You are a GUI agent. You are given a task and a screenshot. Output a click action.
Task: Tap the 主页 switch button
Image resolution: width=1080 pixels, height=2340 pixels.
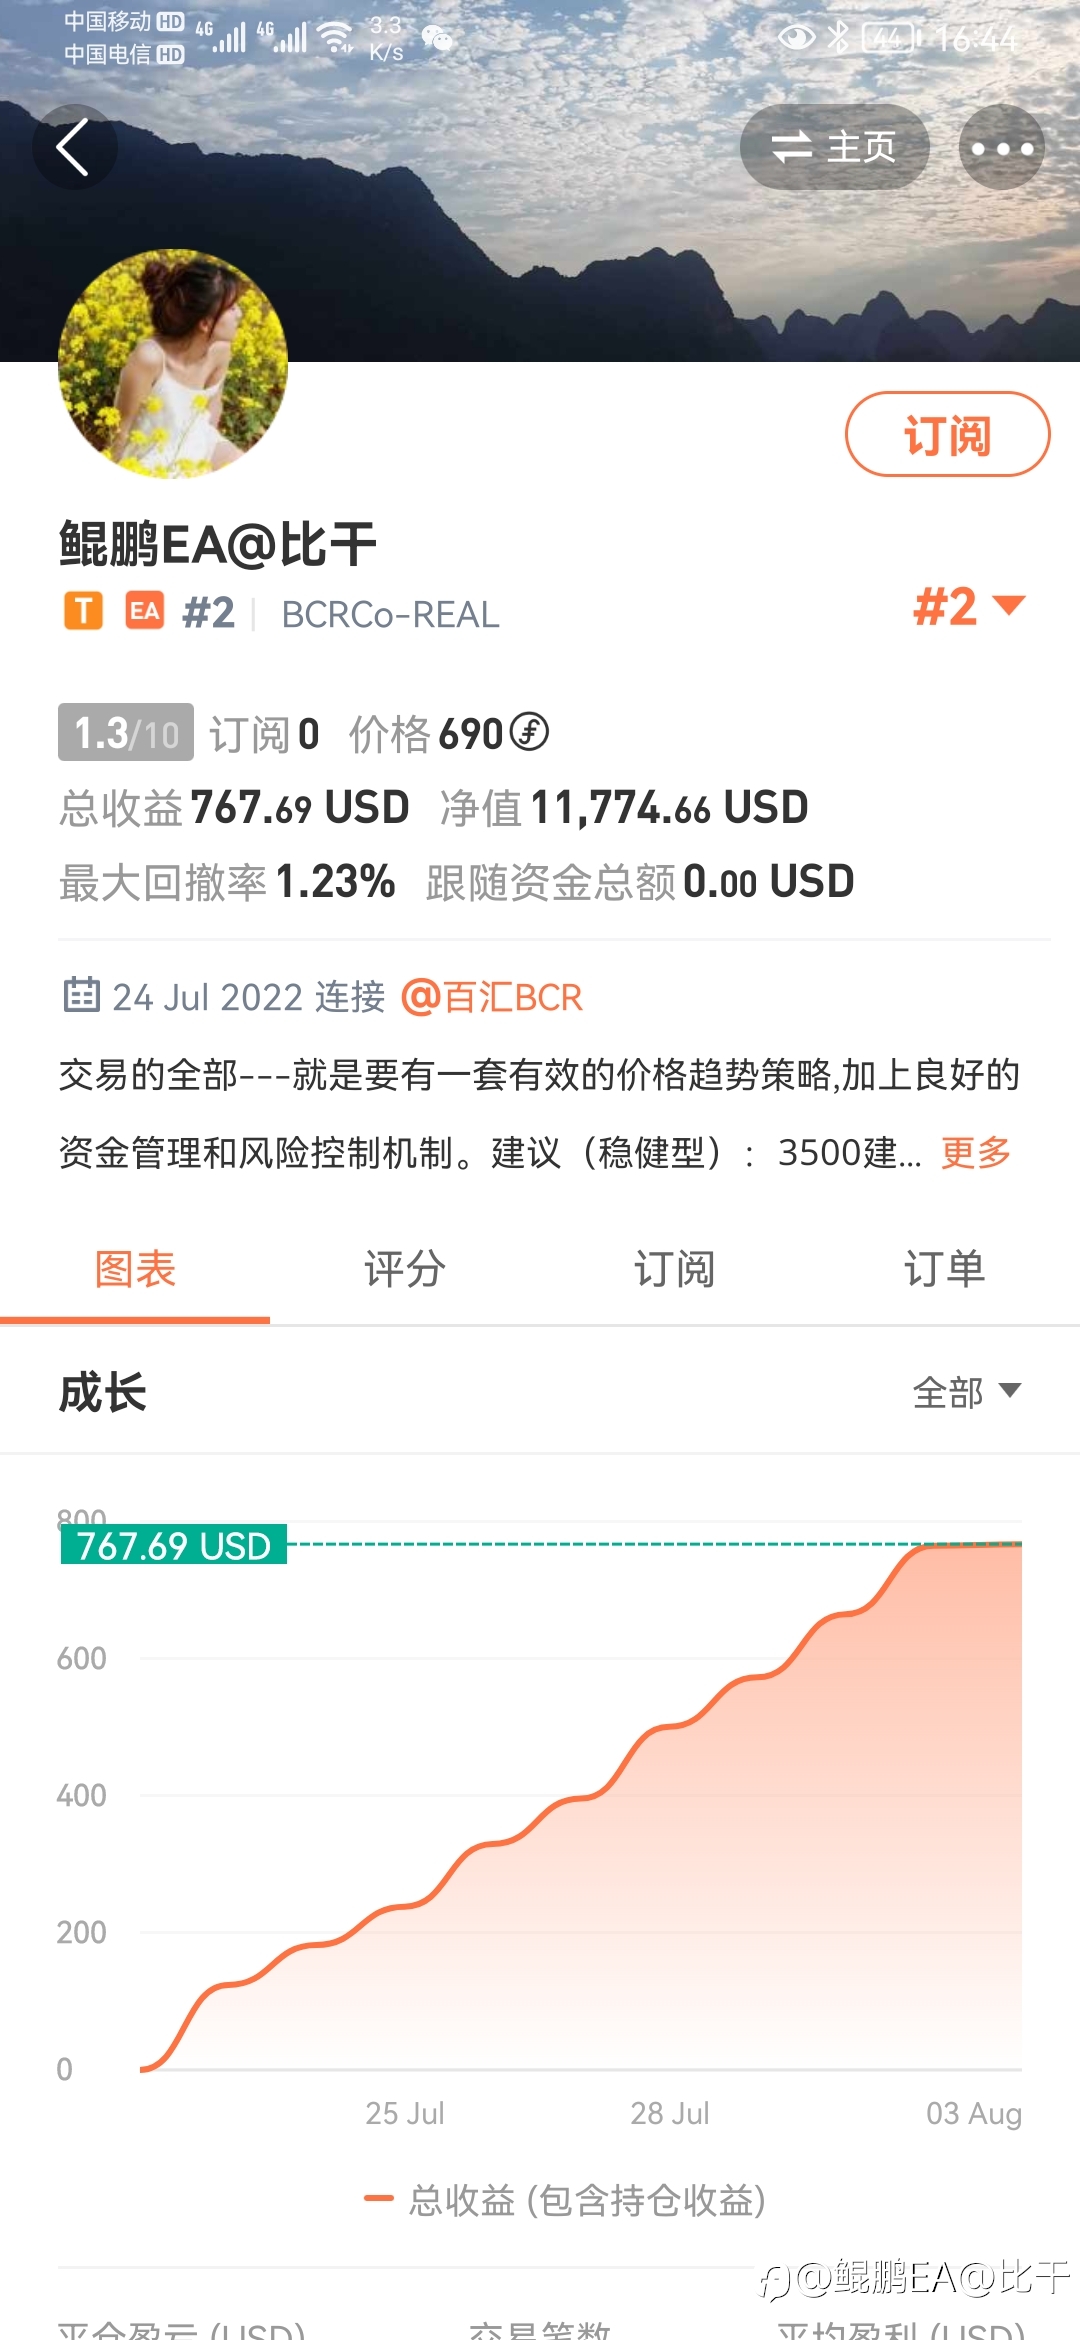[x=834, y=148]
